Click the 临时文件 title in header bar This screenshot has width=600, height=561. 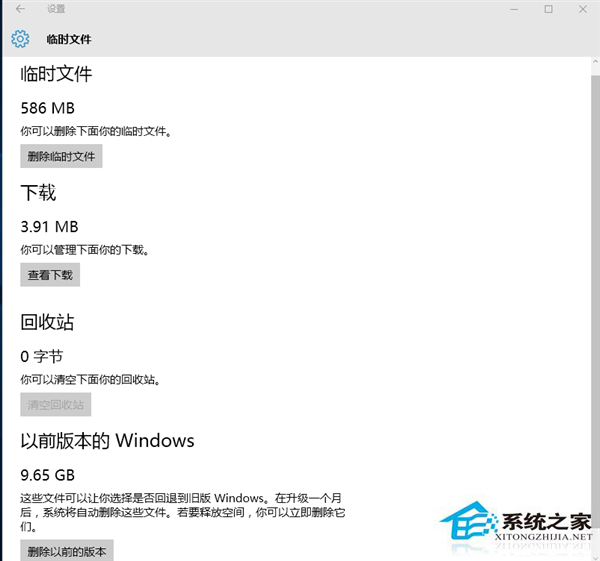click(69, 39)
